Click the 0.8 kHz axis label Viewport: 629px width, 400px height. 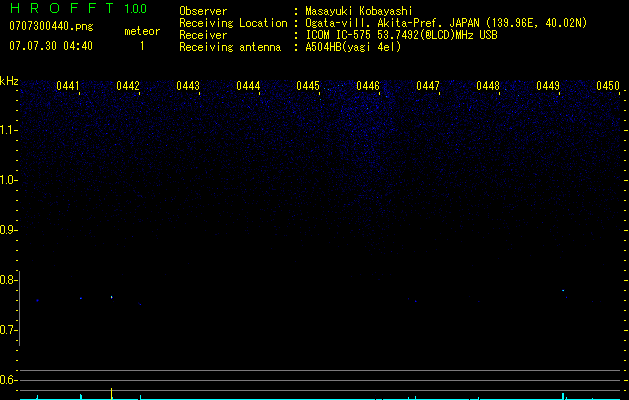click(x=9, y=280)
